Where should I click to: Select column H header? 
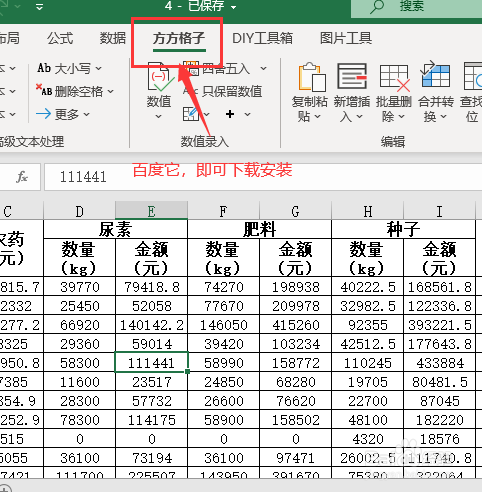(x=367, y=212)
